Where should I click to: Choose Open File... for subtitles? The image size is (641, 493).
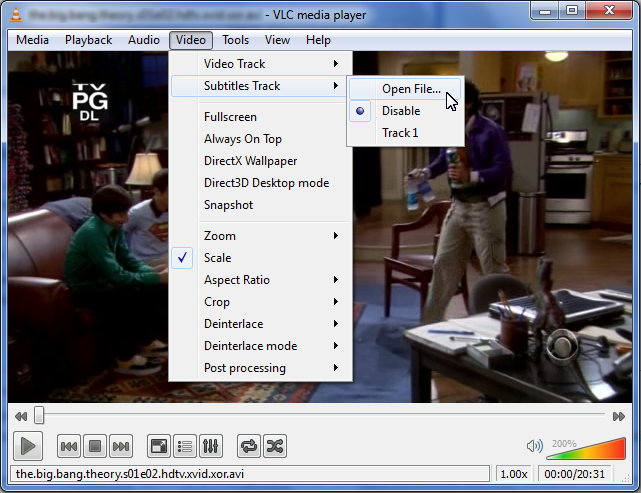pos(410,89)
